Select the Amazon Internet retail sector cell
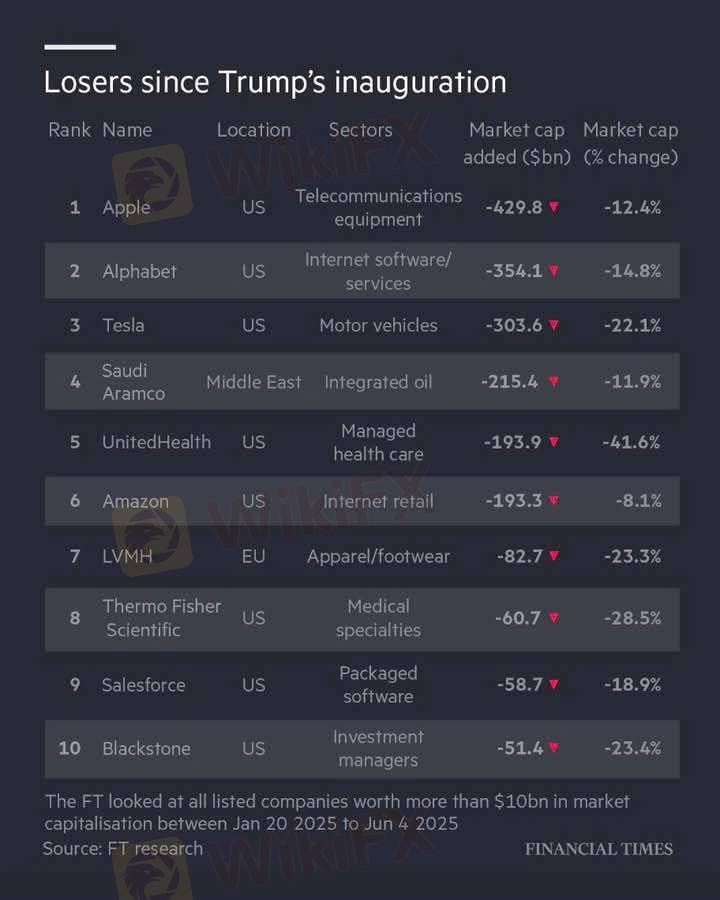 tap(378, 501)
